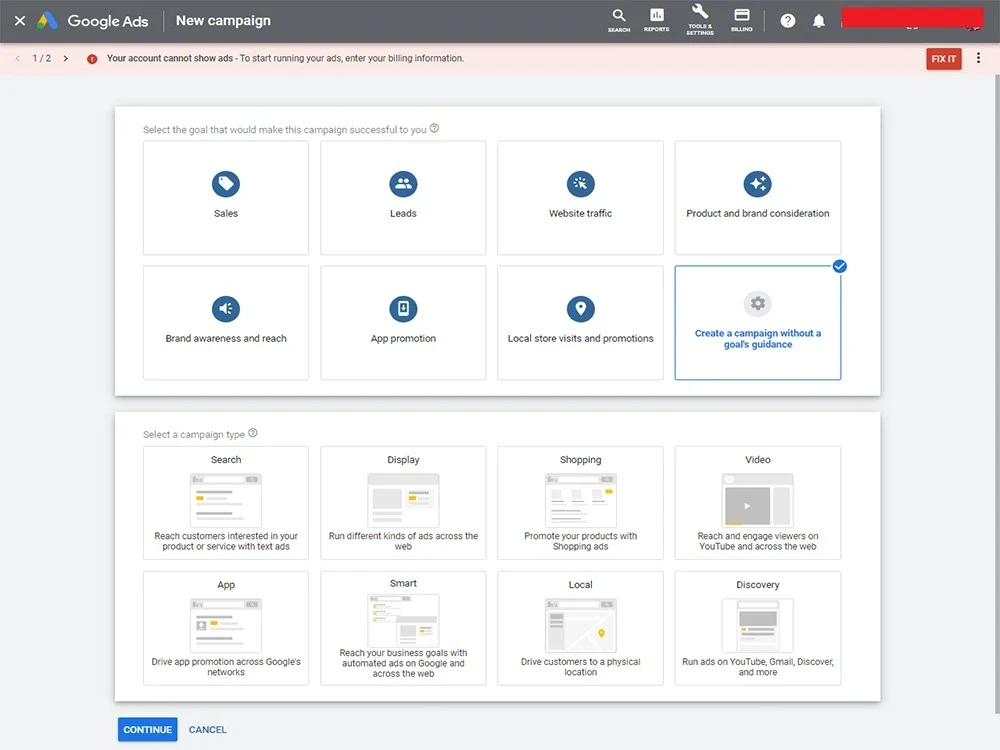Viewport: 1000px width, 750px height.
Task: Toggle the blue selected checkmark badge
Action: 839,267
